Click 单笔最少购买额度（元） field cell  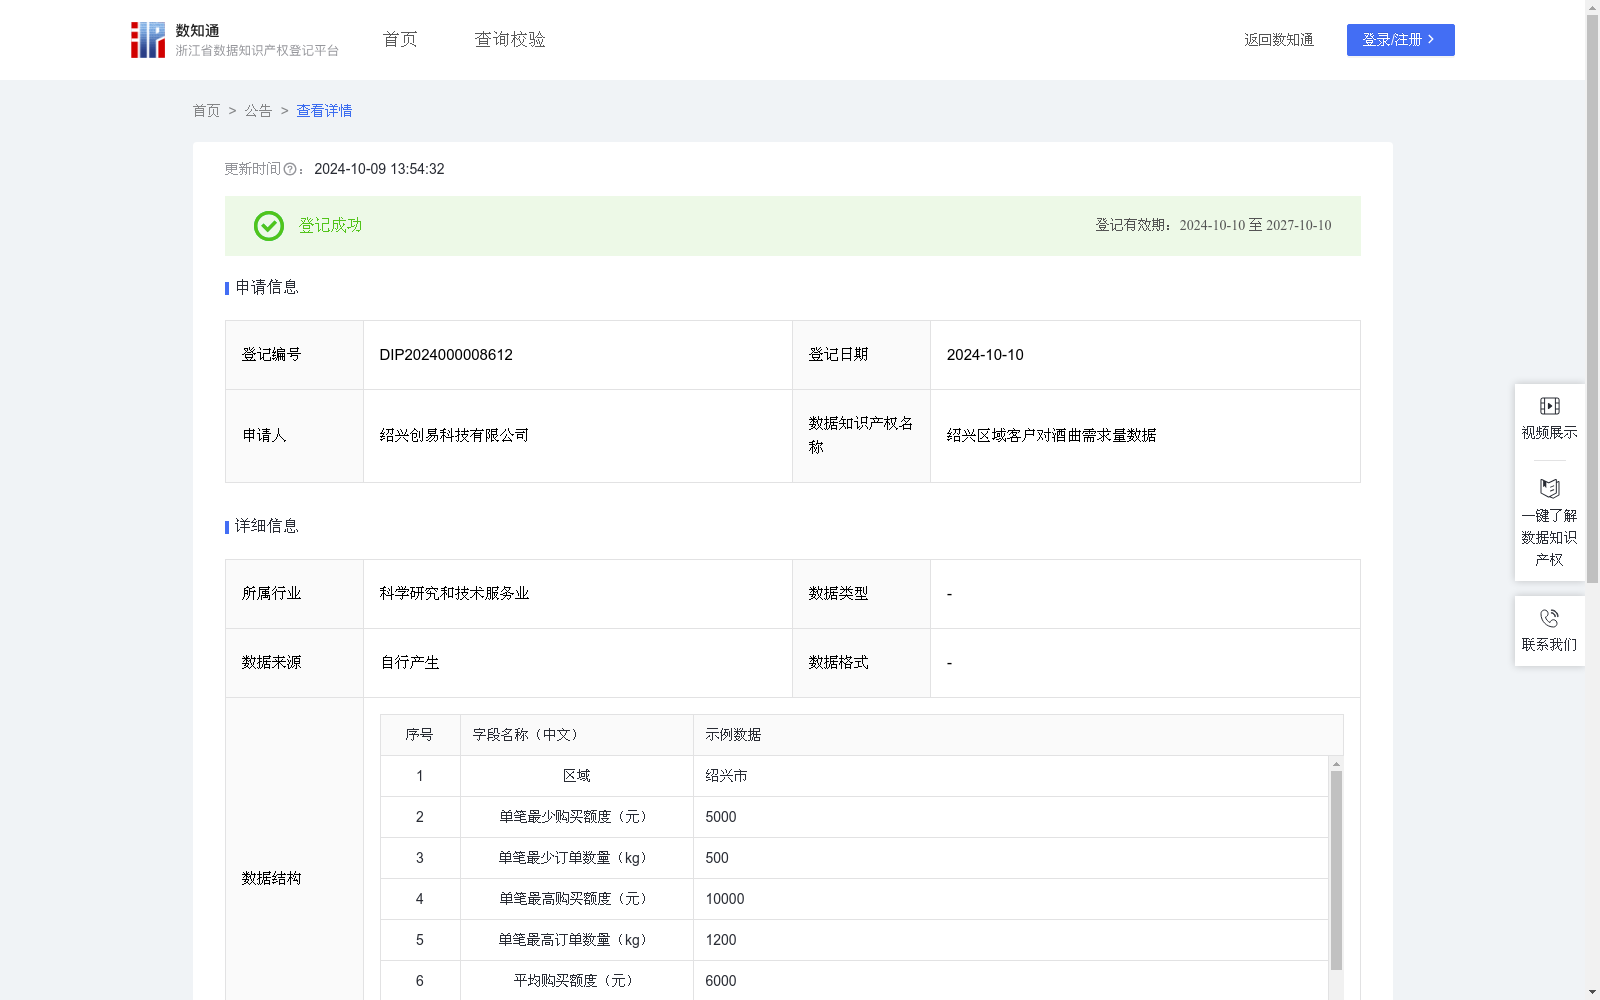[576, 817]
